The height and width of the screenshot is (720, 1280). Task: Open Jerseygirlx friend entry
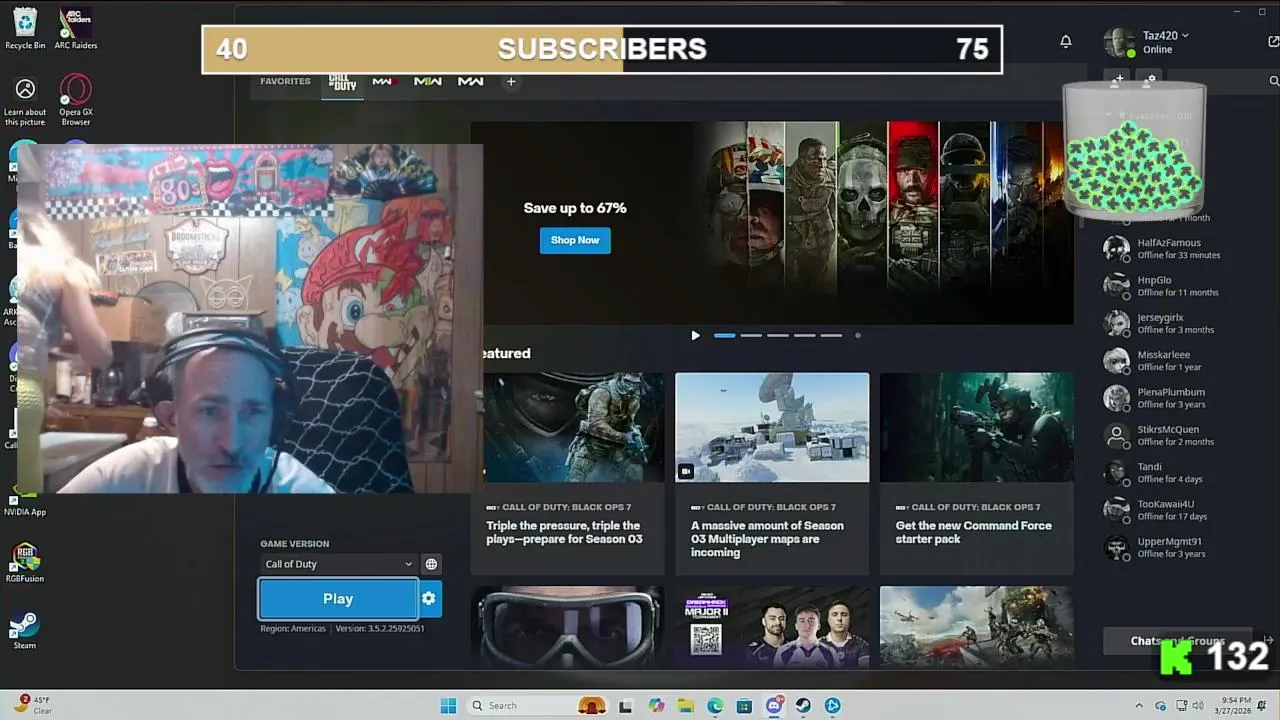(1176, 323)
